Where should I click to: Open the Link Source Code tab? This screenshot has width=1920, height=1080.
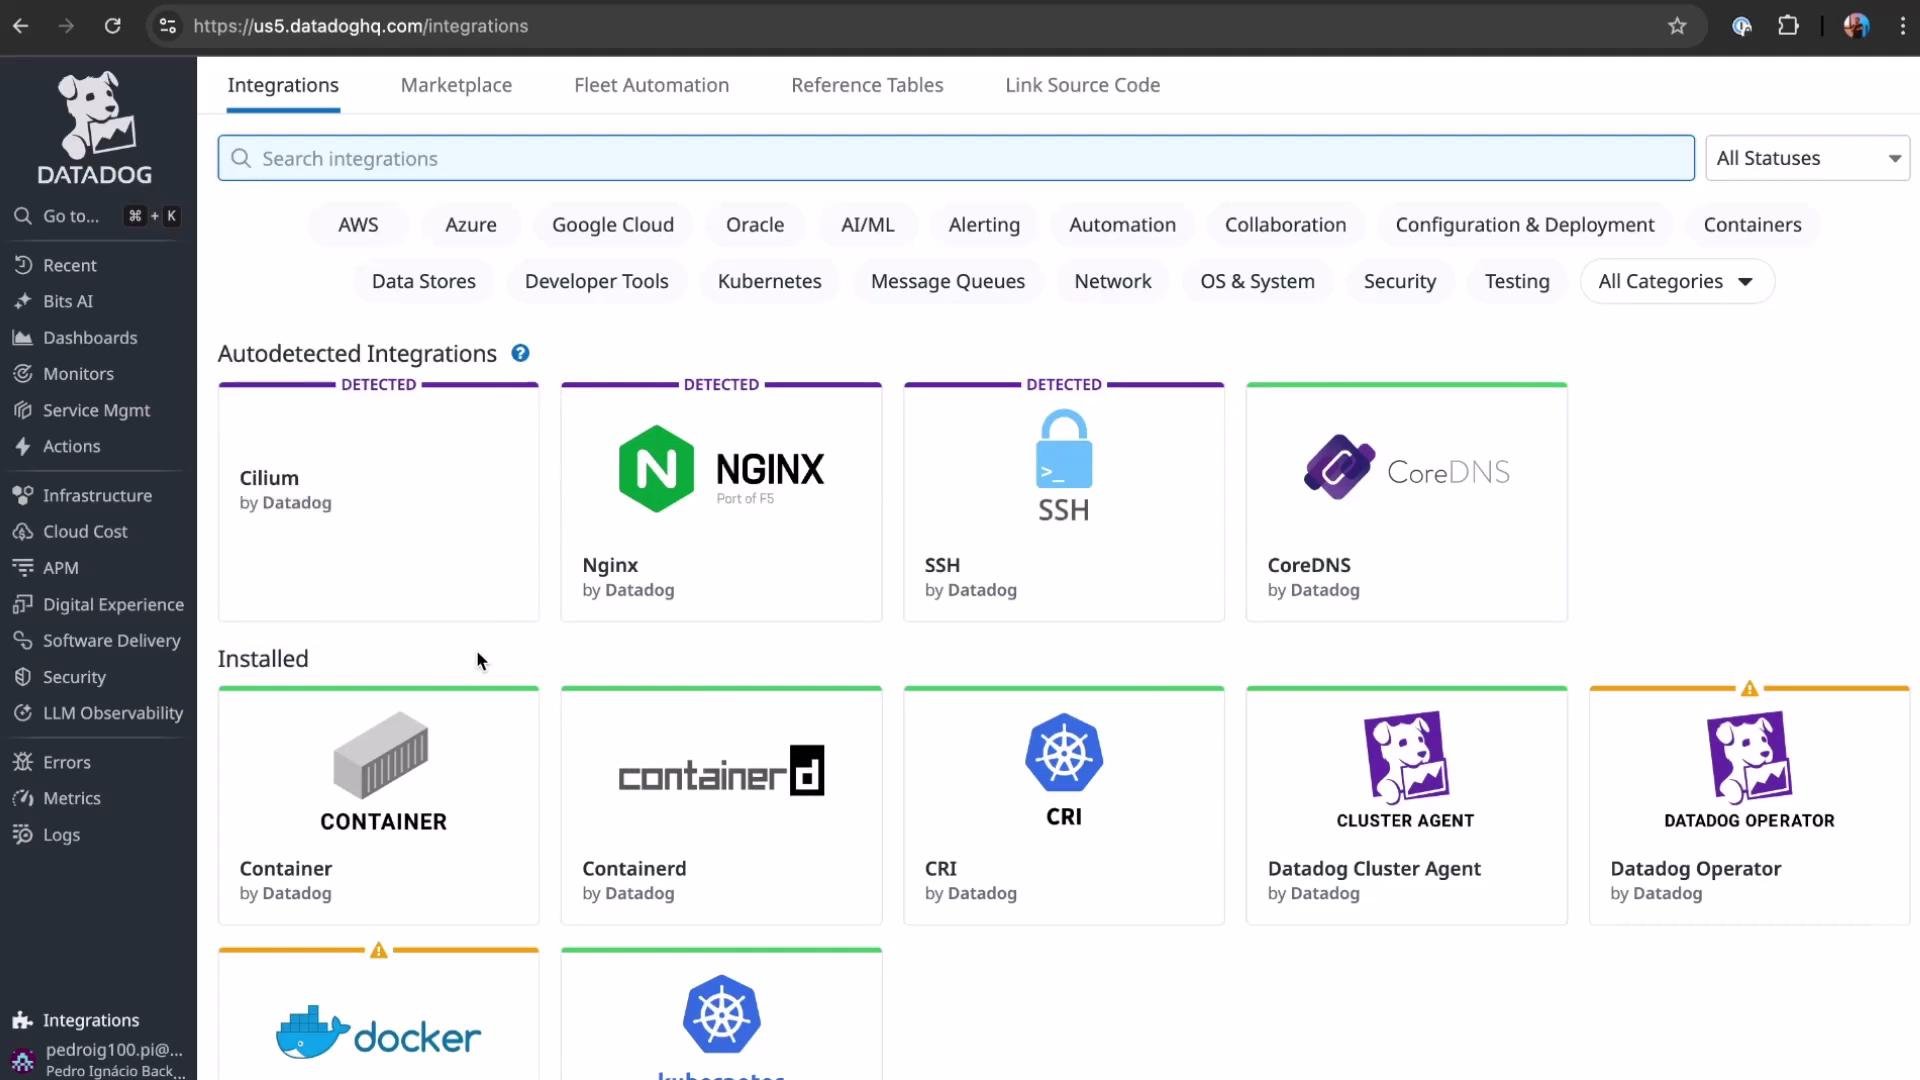(x=1082, y=85)
